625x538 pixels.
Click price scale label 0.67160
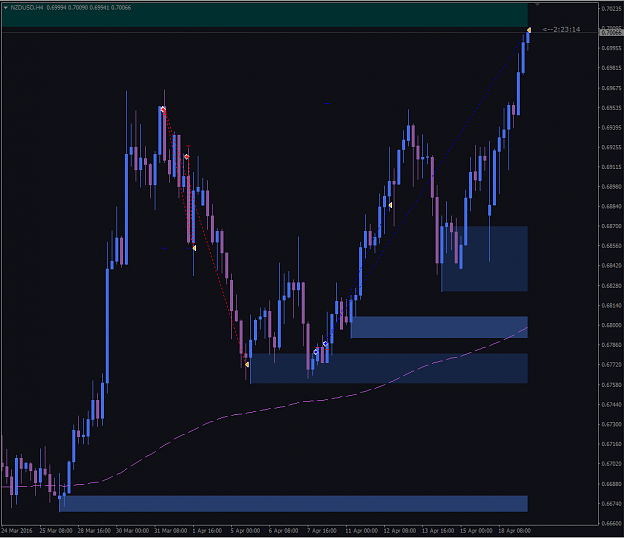coord(611,444)
